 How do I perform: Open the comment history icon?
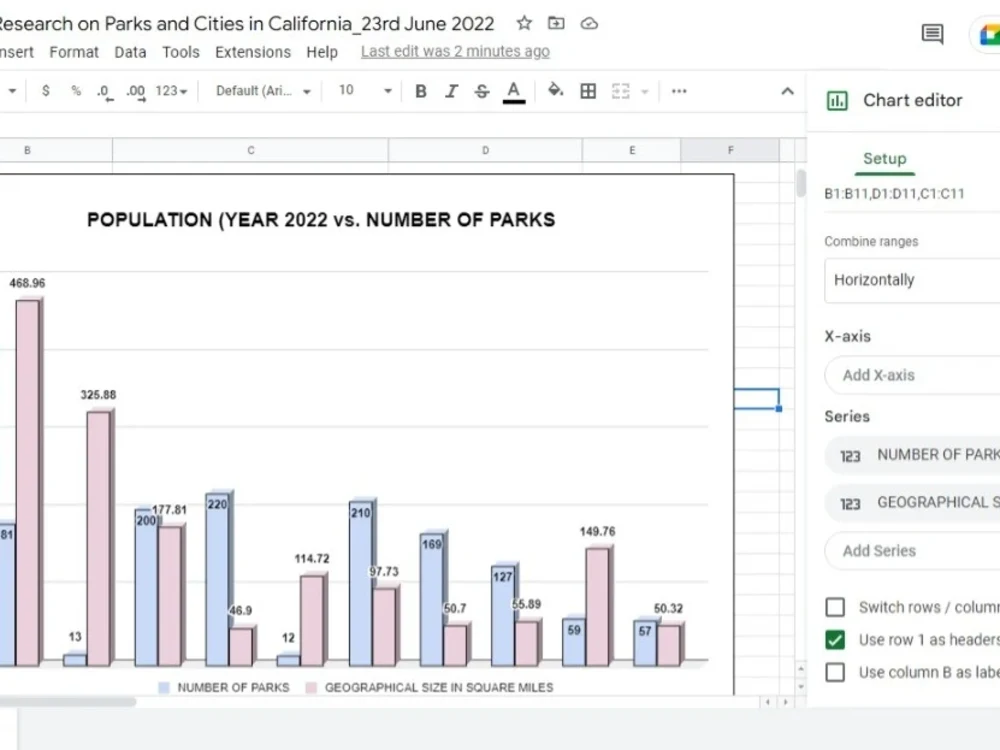pos(932,33)
